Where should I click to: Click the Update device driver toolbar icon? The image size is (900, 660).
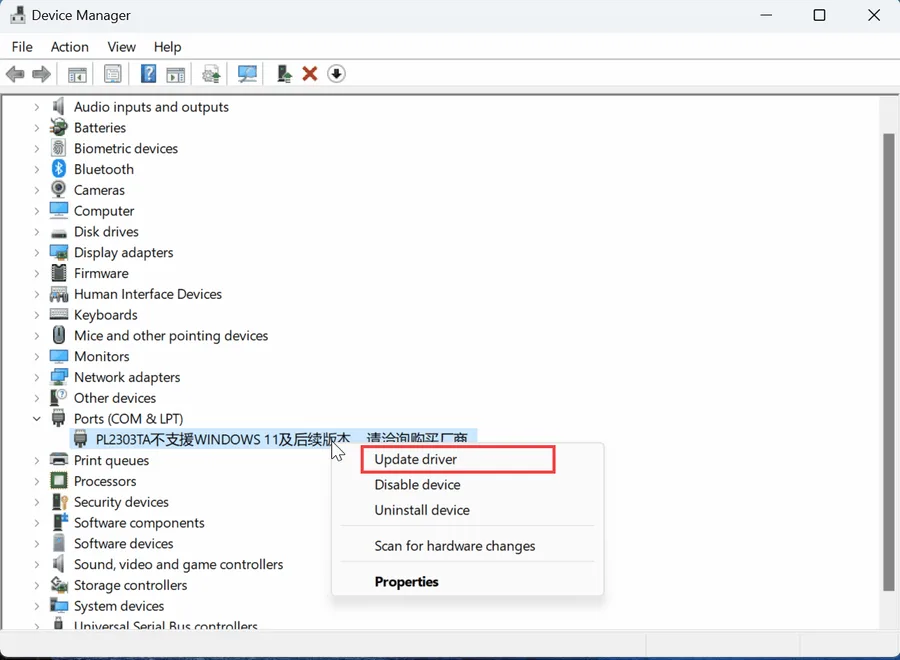pyautogui.click(x=211, y=74)
